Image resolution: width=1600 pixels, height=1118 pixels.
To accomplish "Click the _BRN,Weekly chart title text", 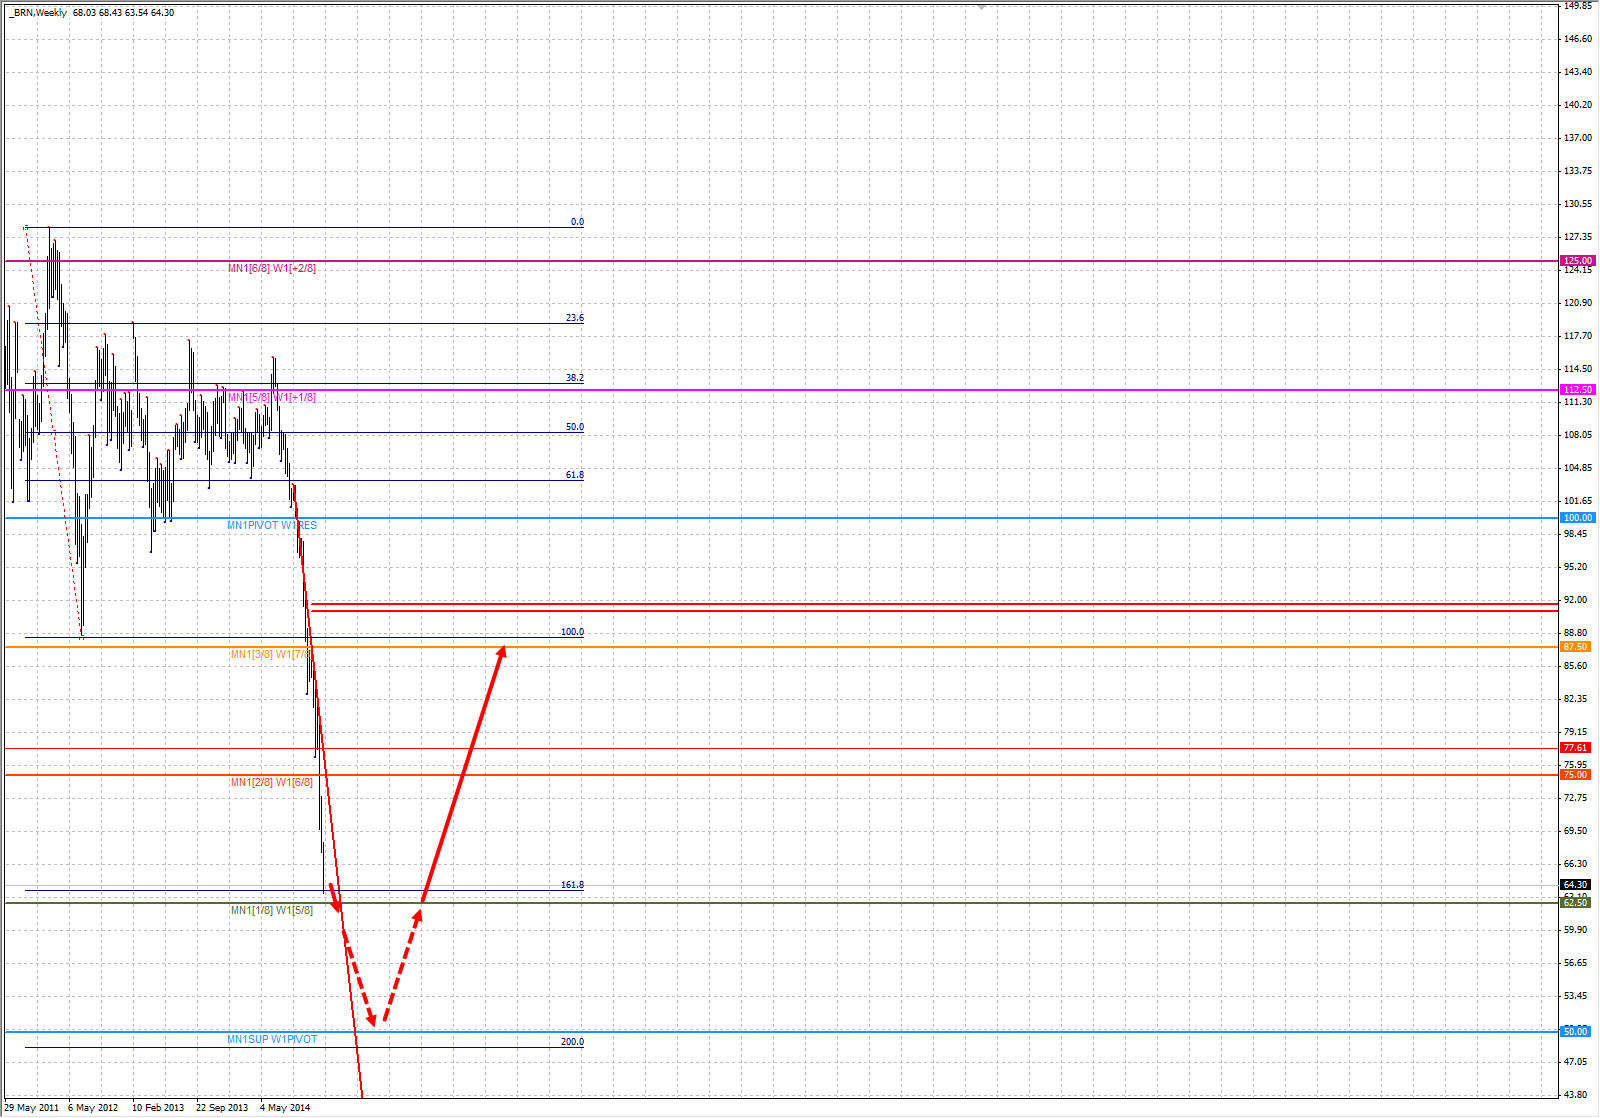I will pyautogui.click(x=38, y=13).
